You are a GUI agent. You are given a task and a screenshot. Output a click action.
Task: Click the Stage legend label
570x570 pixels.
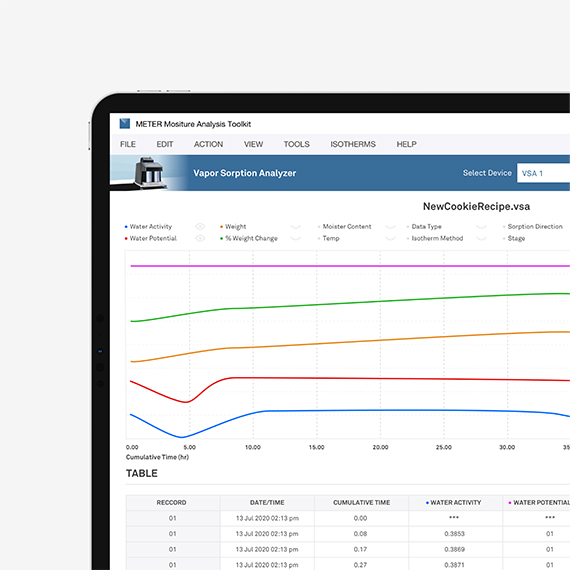coord(516,238)
